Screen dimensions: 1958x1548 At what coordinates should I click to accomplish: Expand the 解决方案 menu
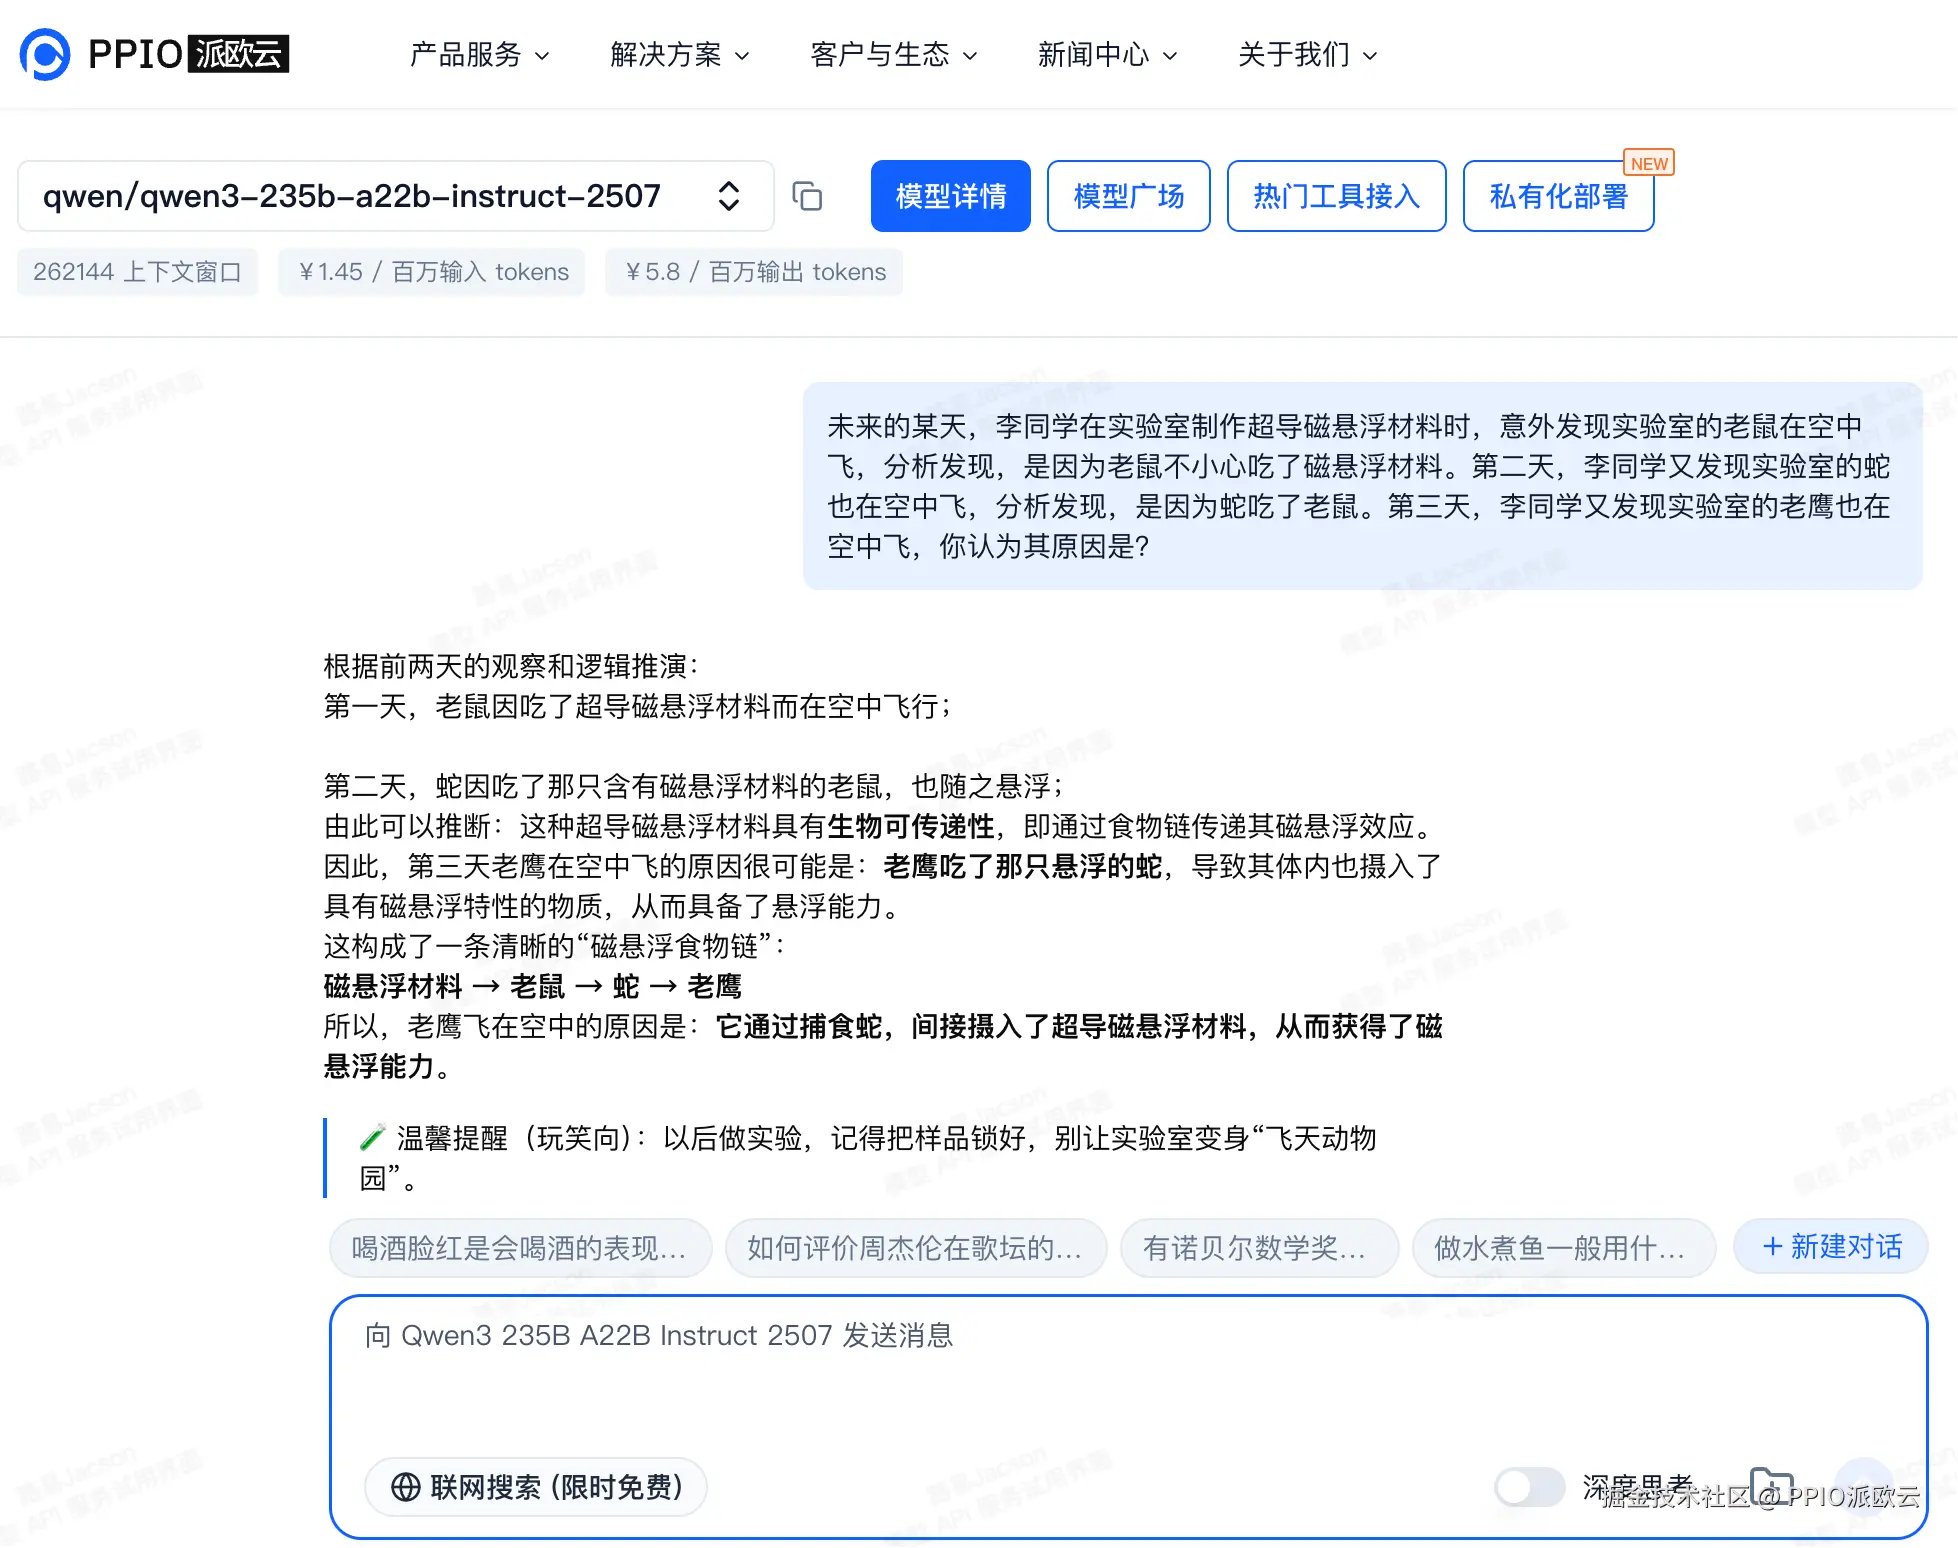point(679,54)
